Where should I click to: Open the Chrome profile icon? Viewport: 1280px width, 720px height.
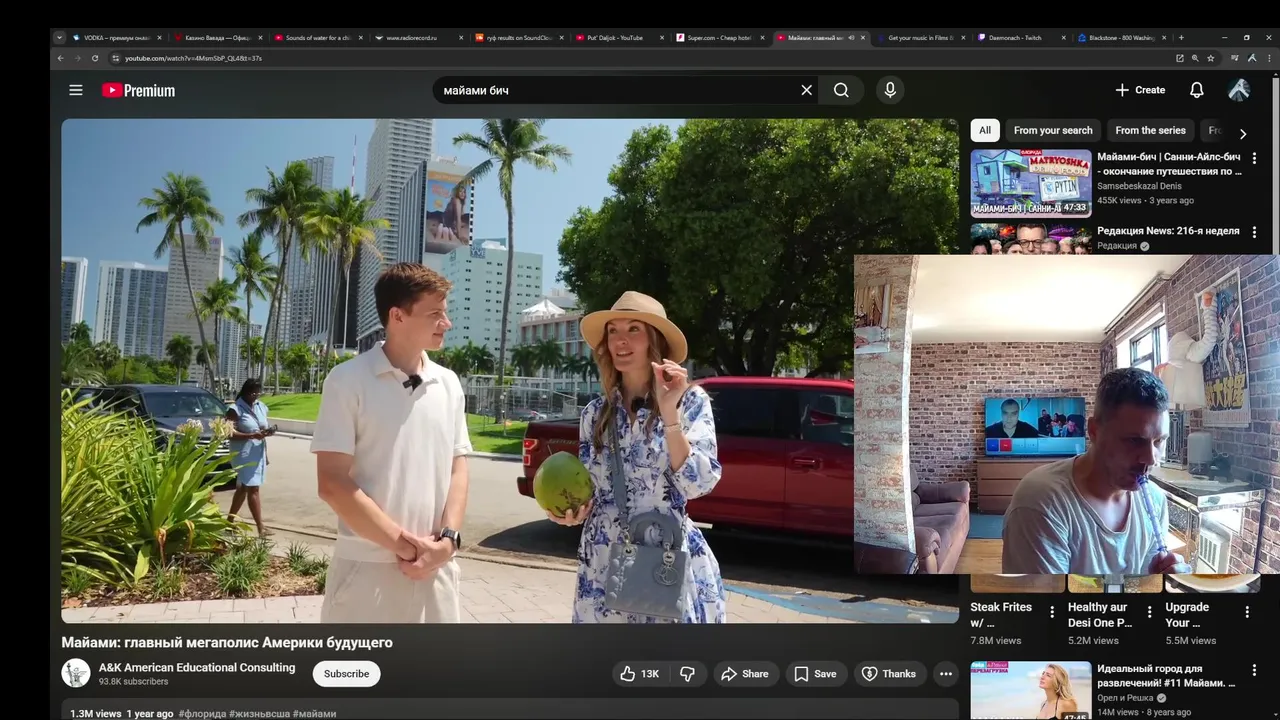click(1251, 58)
